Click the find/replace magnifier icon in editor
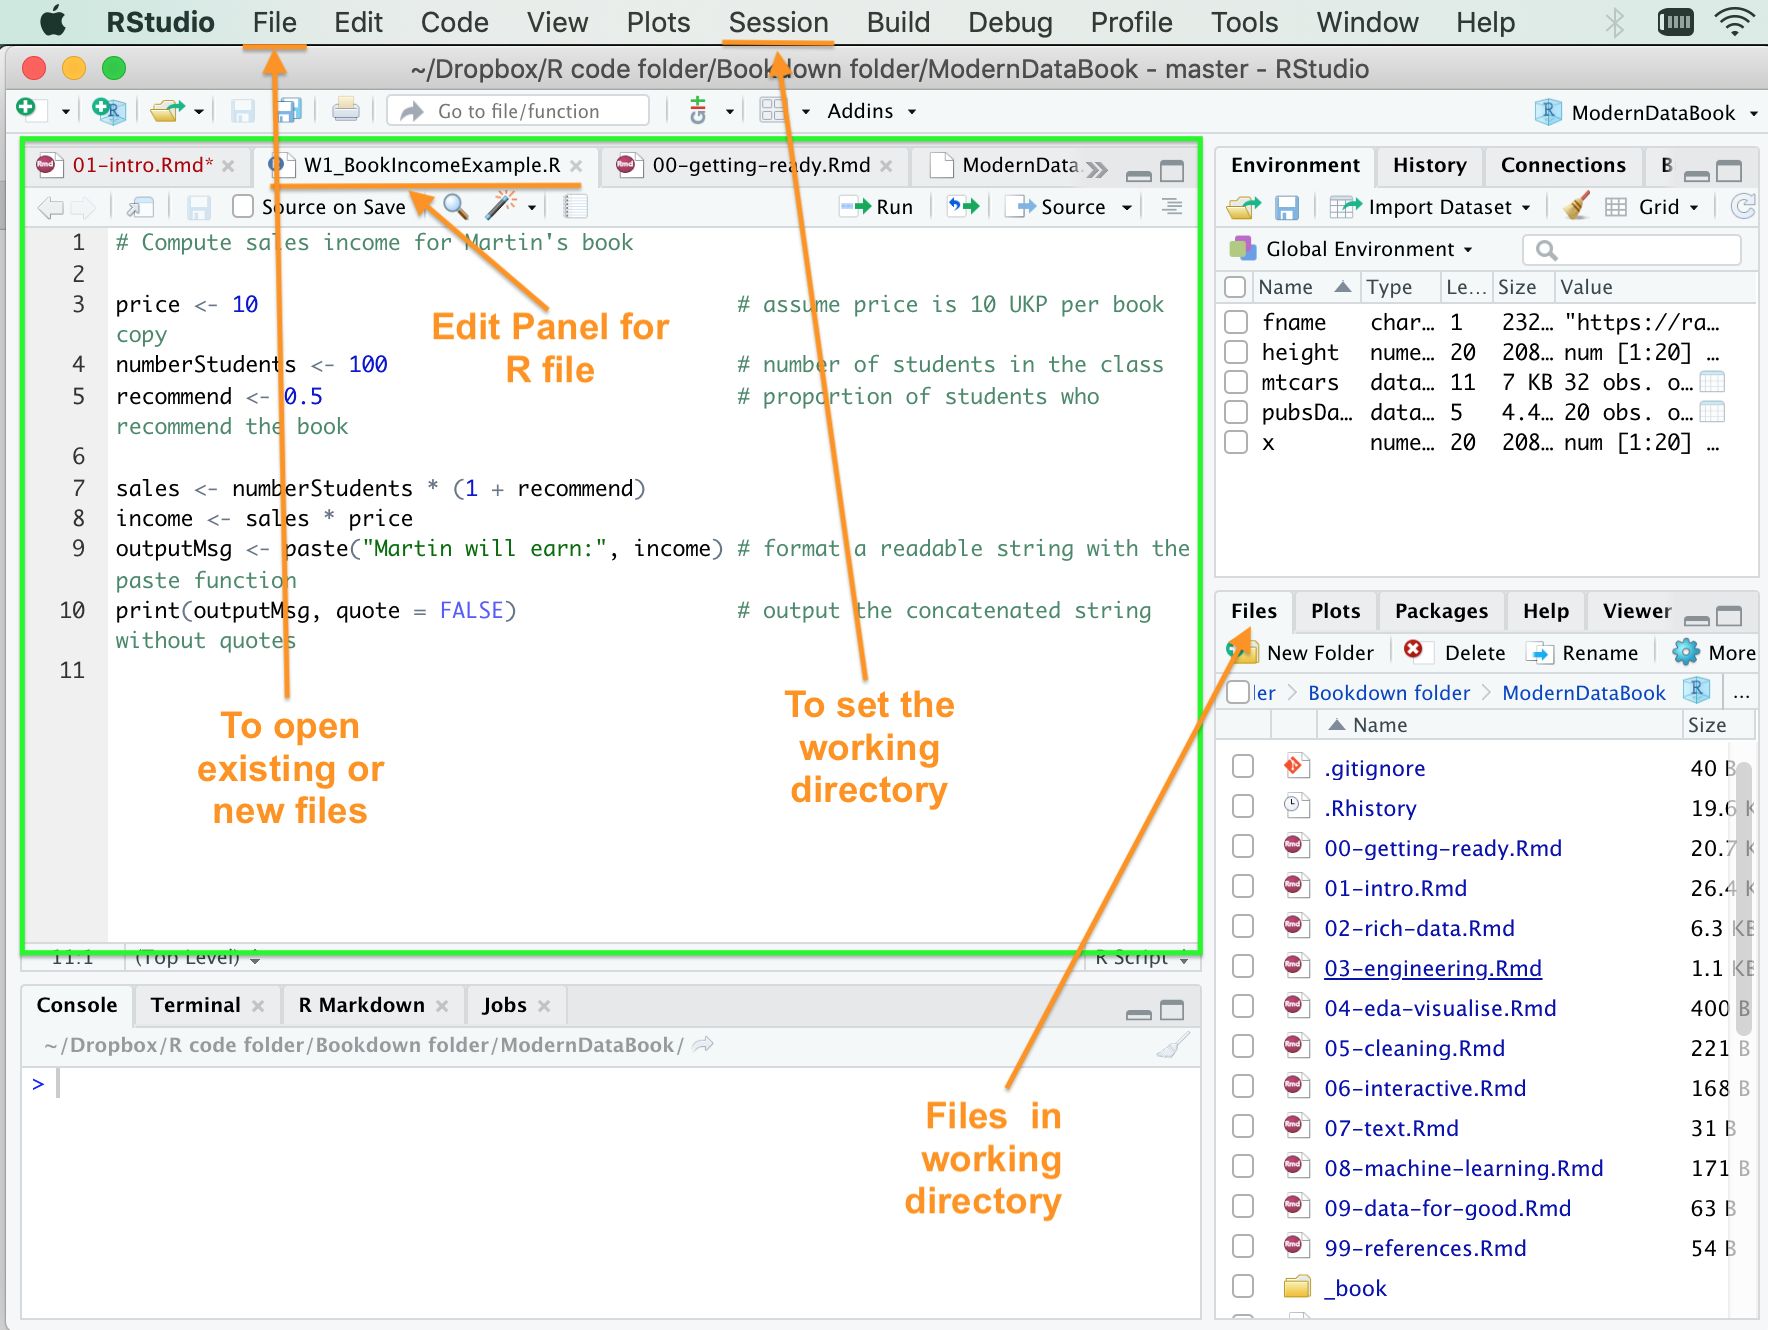The image size is (1768, 1330). pyautogui.click(x=455, y=206)
